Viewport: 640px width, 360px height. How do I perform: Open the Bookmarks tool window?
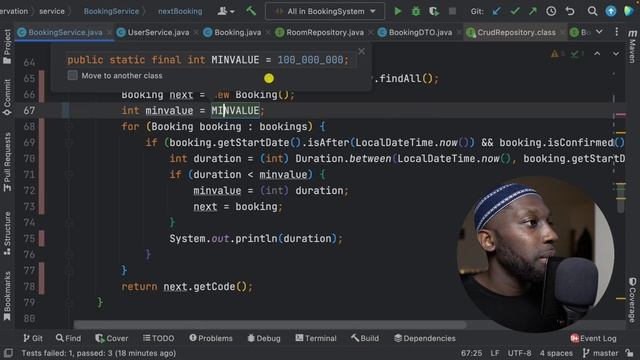[7, 296]
